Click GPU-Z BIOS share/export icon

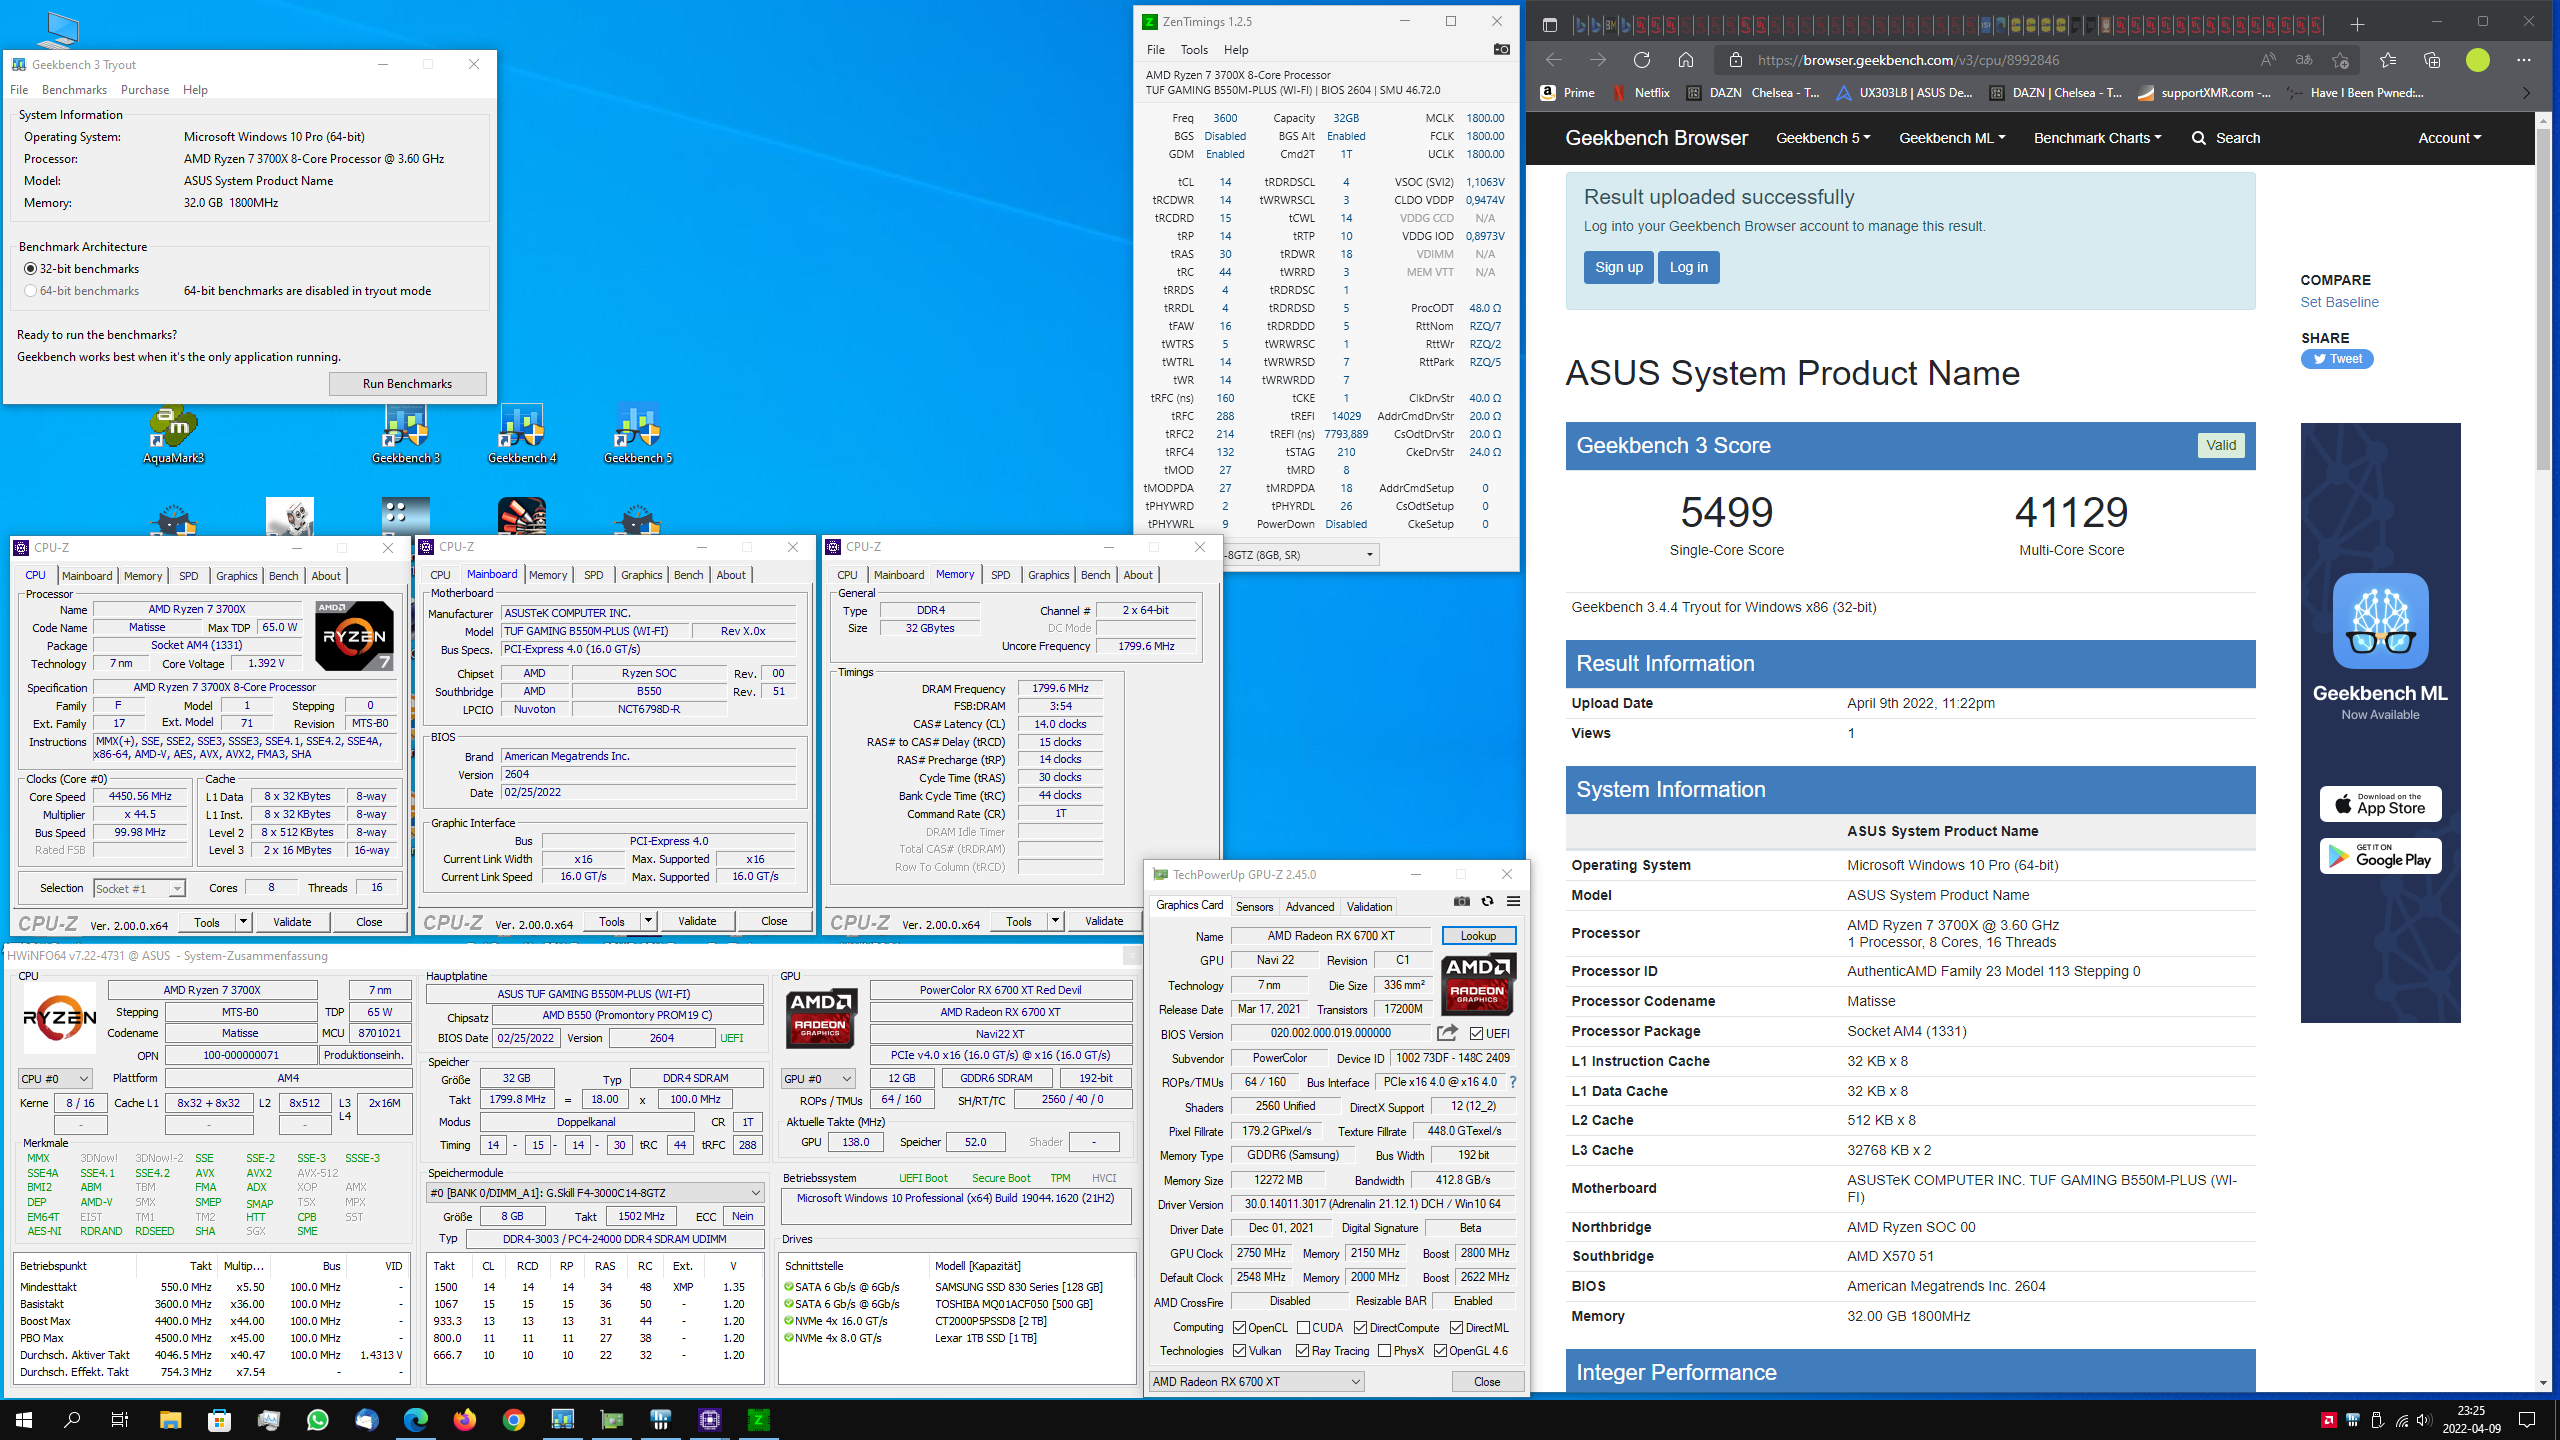(x=1447, y=1033)
